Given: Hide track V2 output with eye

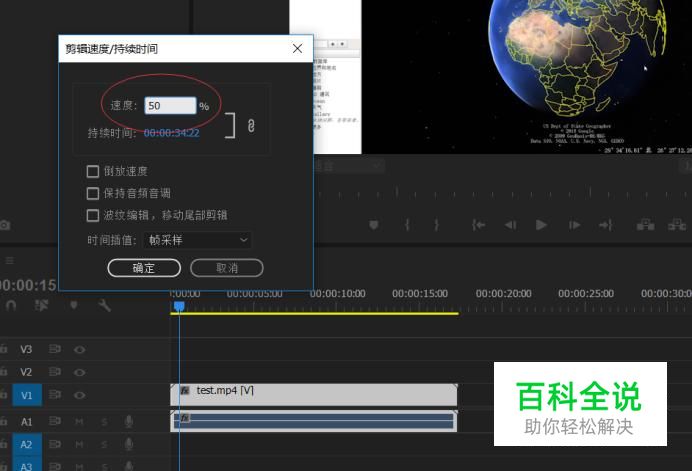Looking at the screenshot, I should coord(79,372).
